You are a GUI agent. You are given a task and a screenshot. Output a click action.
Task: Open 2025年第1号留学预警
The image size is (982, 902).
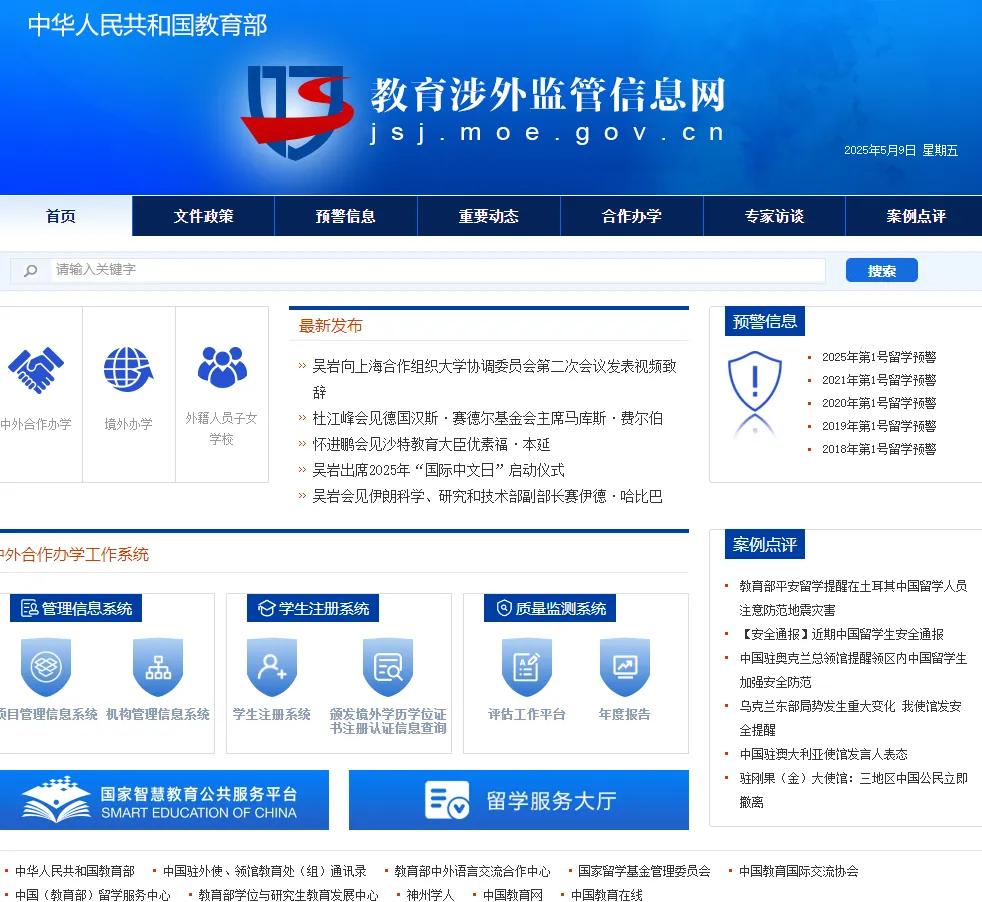(x=879, y=357)
